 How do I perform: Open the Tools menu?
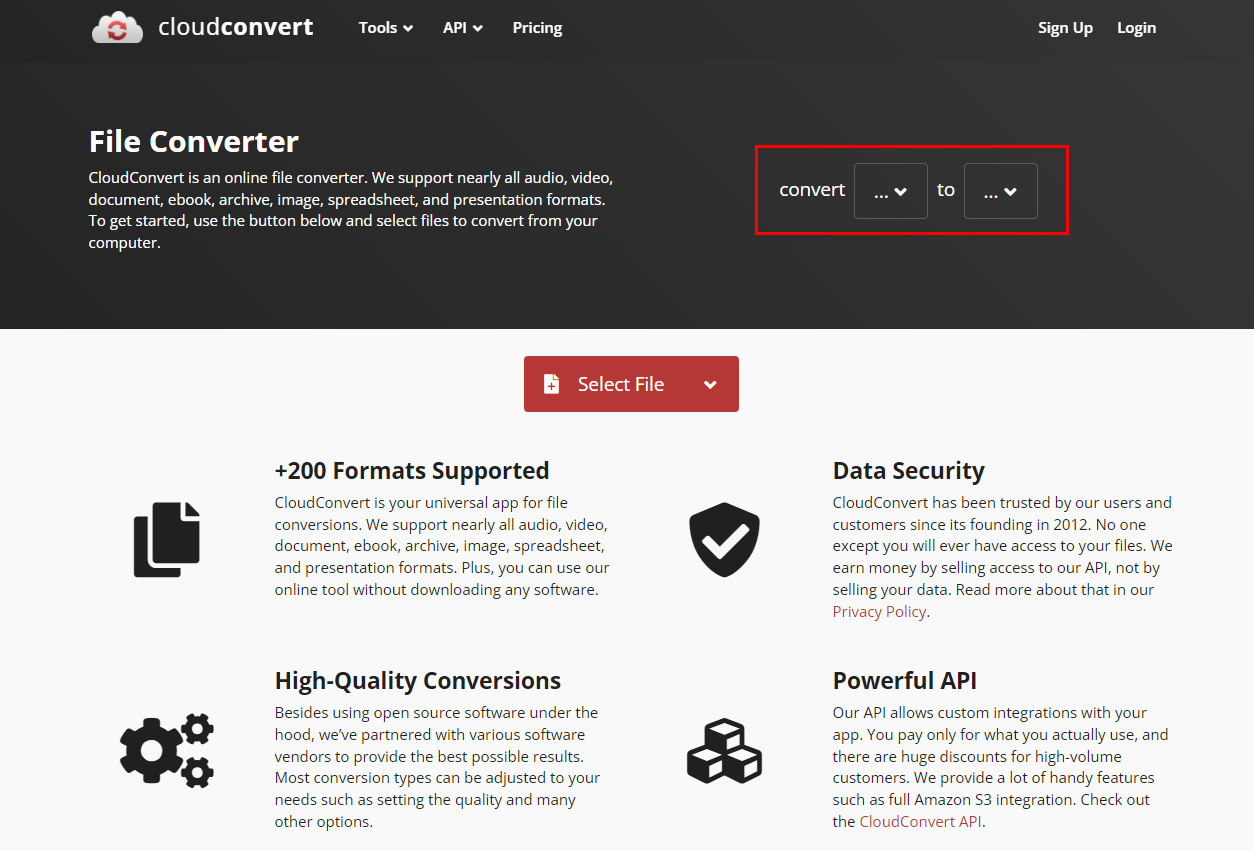[386, 28]
